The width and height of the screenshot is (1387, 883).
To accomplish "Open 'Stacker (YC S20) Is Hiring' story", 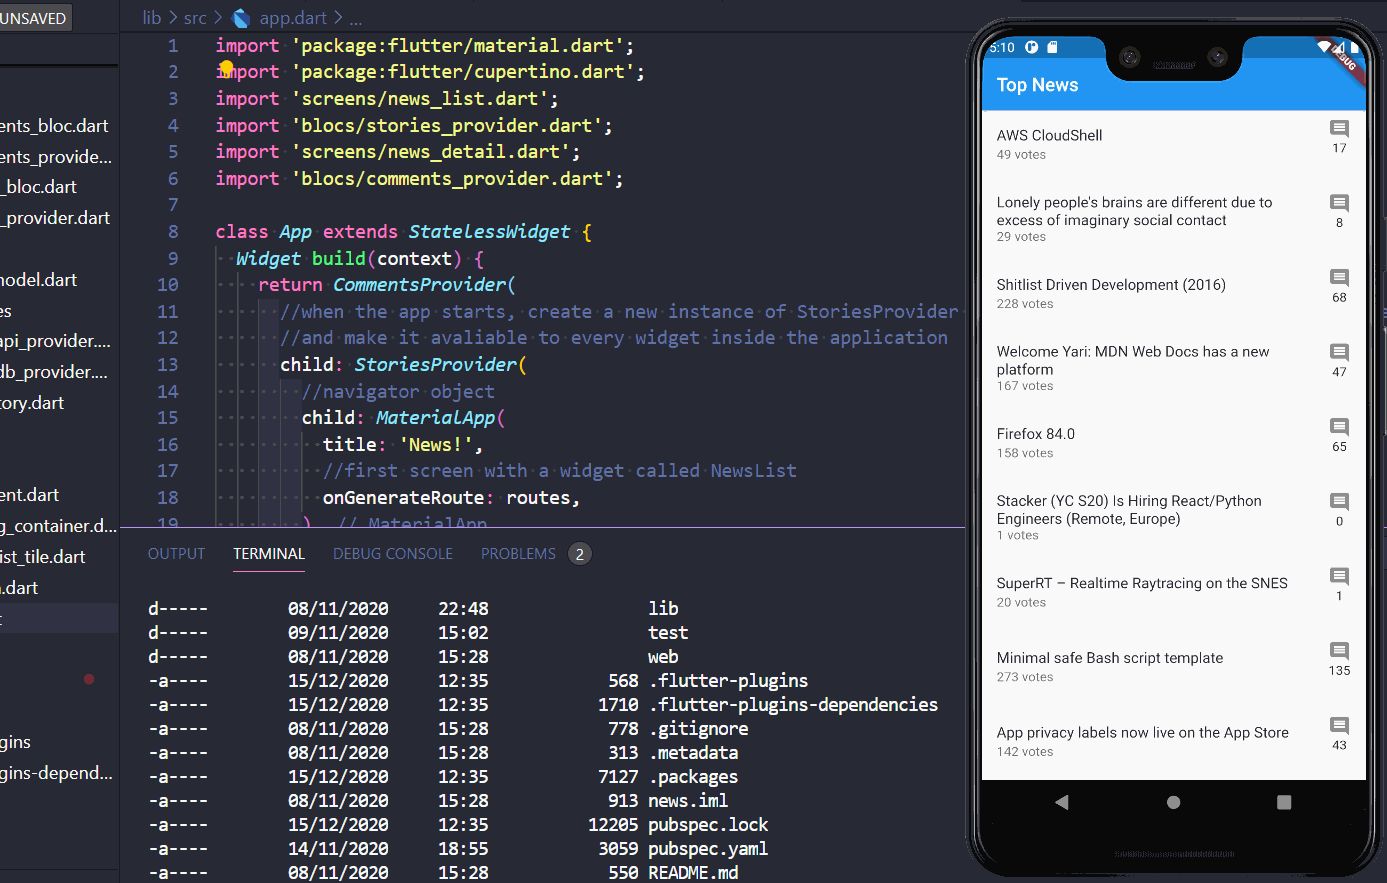I will (1129, 509).
